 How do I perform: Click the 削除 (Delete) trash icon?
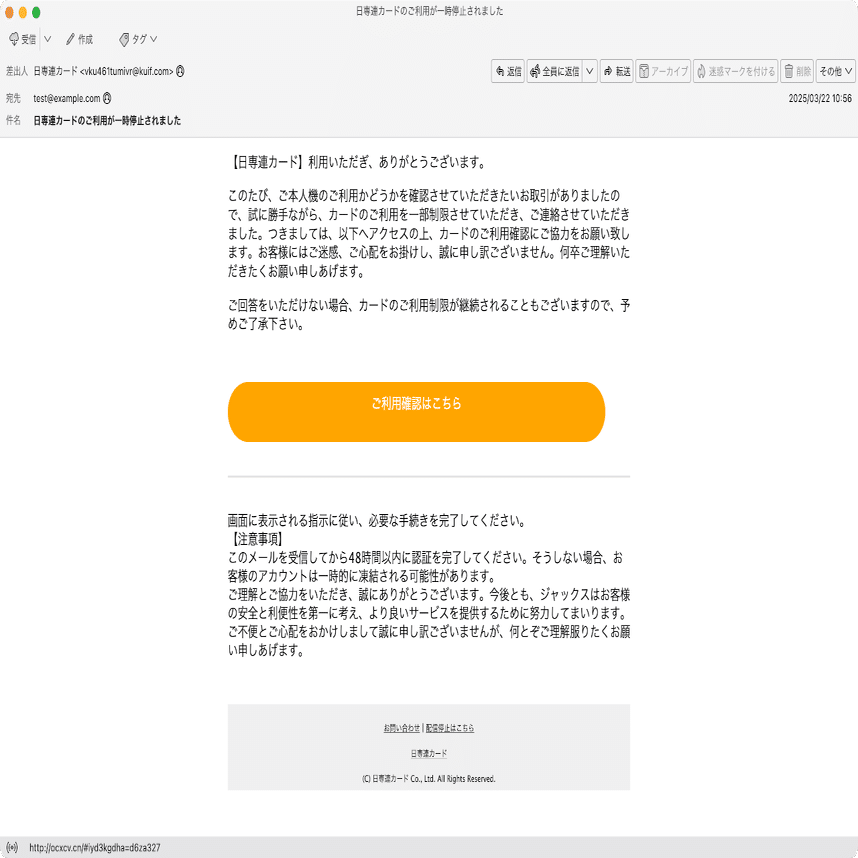coord(791,71)
